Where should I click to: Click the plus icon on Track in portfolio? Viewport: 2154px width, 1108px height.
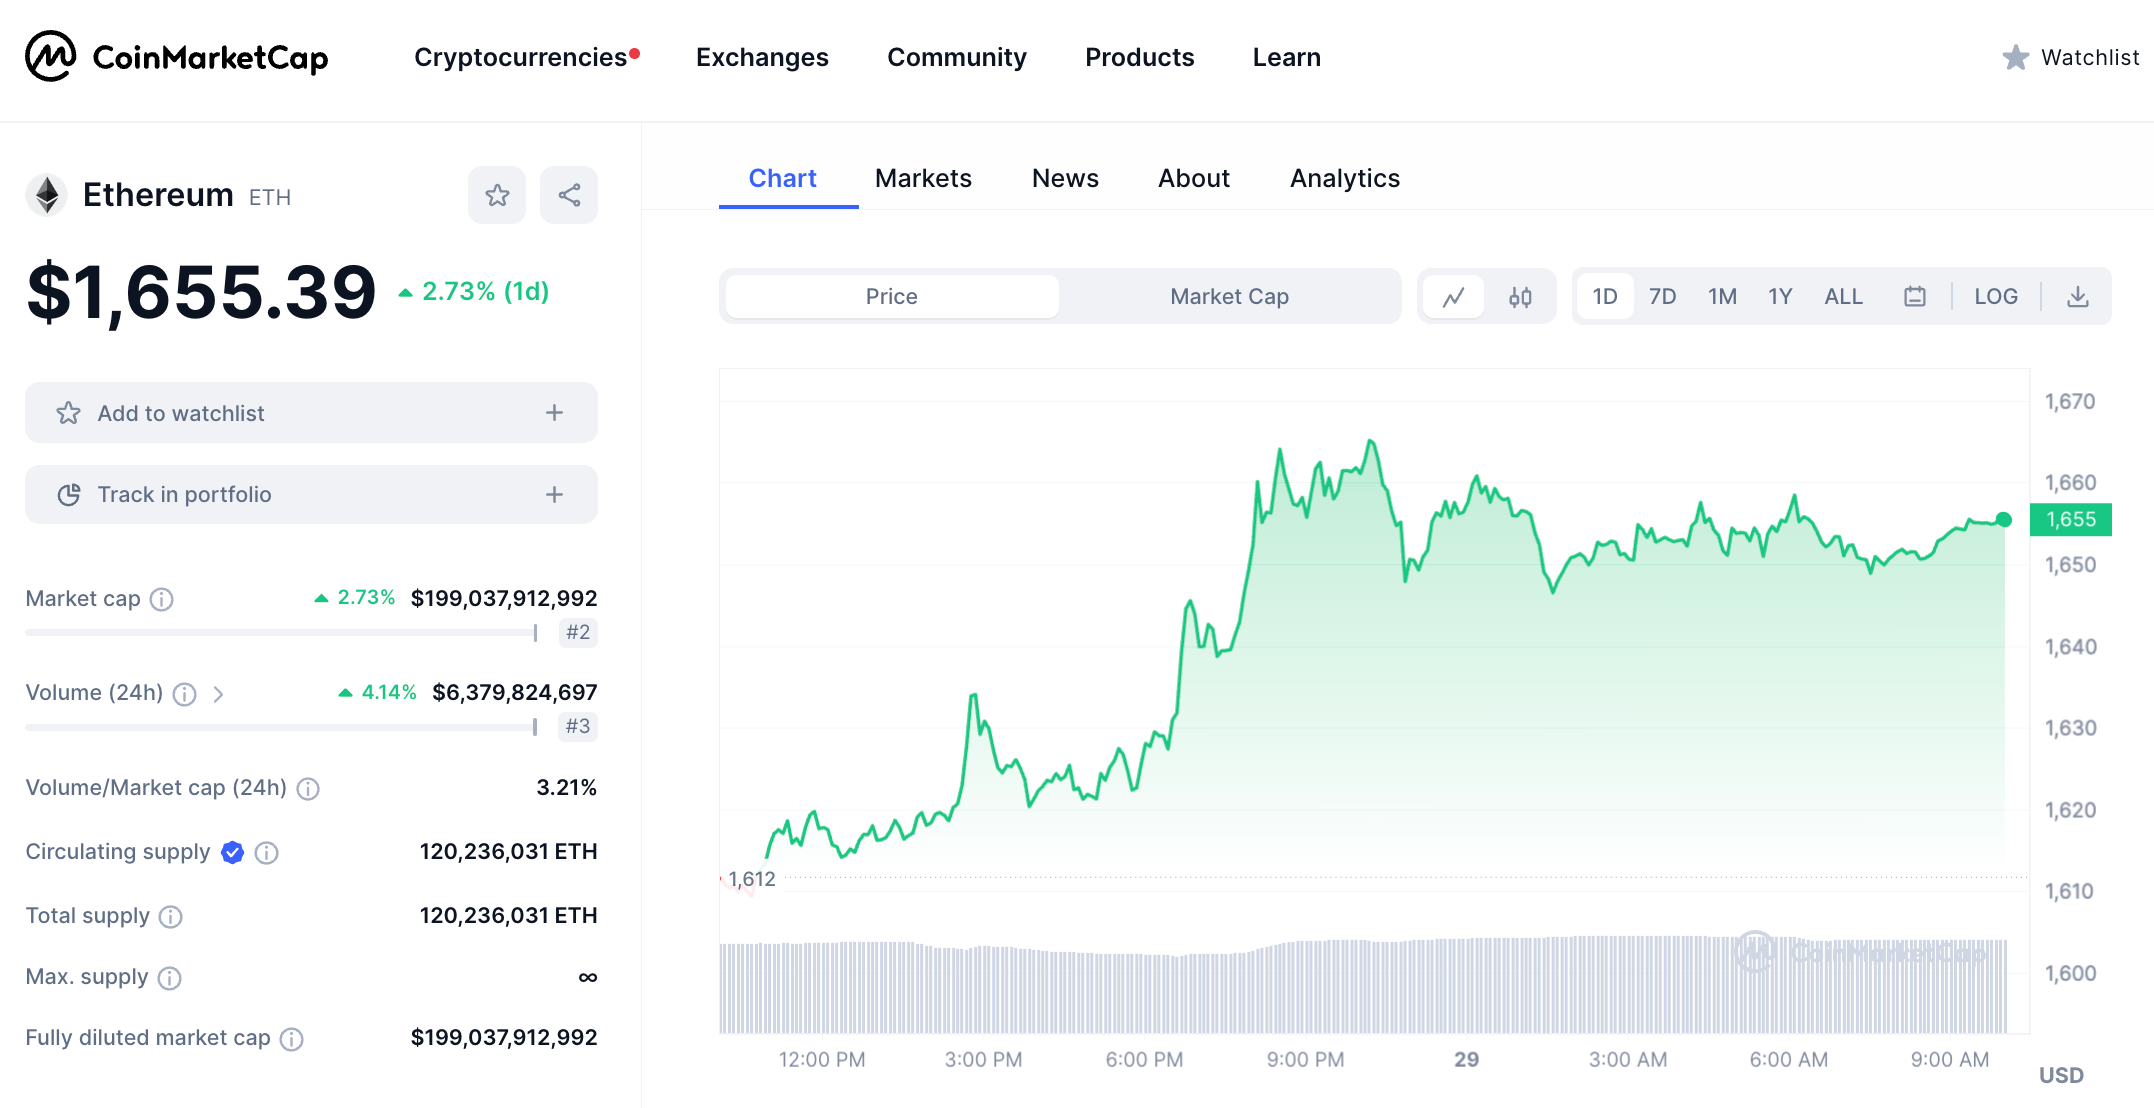coord(554,495)
